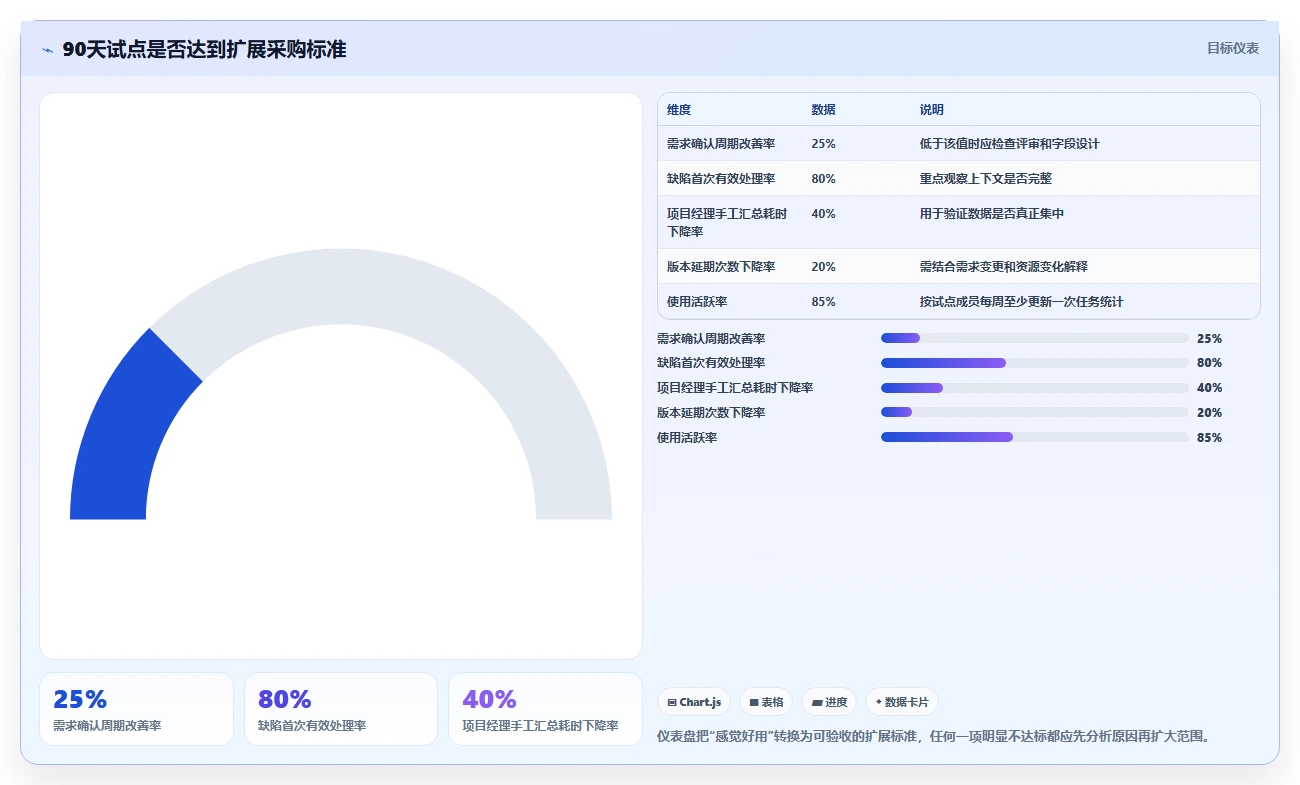
Task: Click the 说明 column header
Action: (x=932, y=110)
